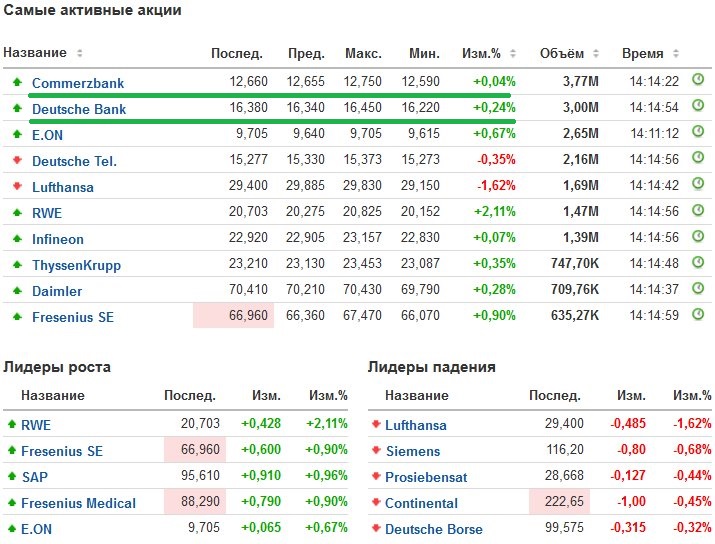The height and width of the screenshot is (544, 715).
Task: Click SAP price 95,610
Action: [x=200, y=475]
